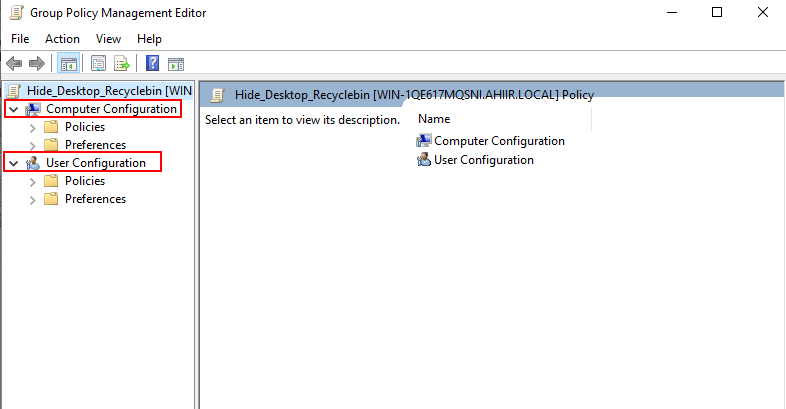This screenshot has height=409, width=786.
Task: Expand Policies under Computer Configuration
Action: click(33, 128)
